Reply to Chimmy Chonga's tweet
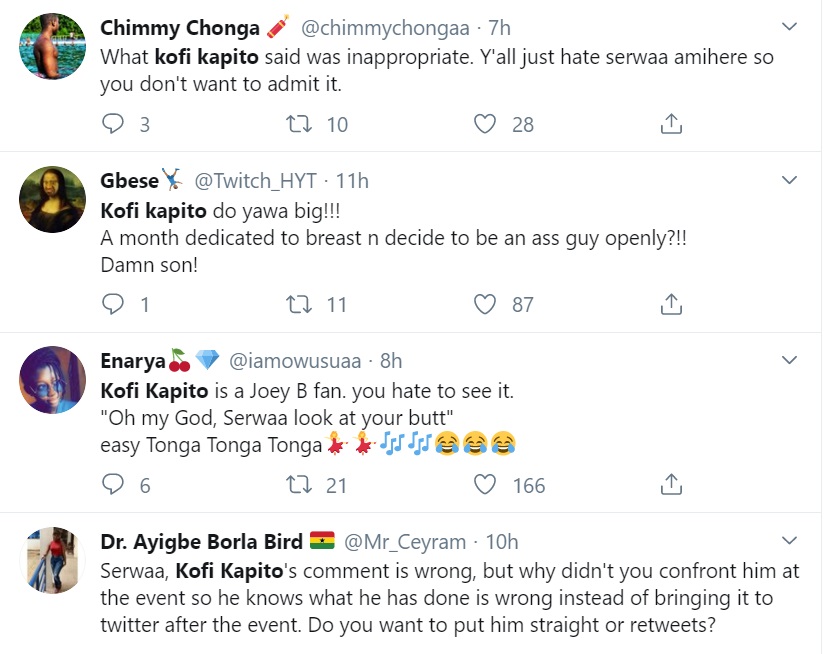The height and width of the screenshot is (654, 825). pyautogui.click(x=114, y=124)
